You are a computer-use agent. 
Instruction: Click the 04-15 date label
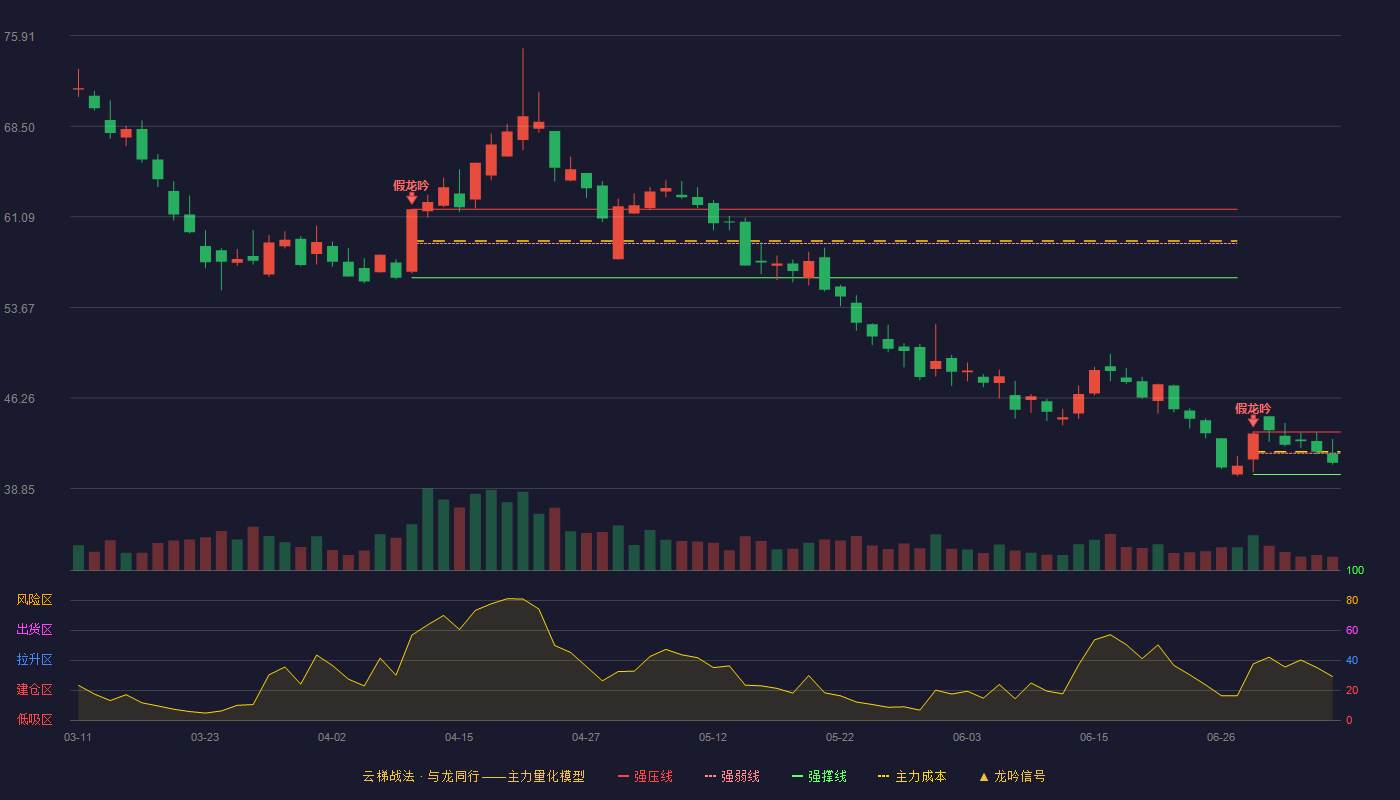[459, 737]
